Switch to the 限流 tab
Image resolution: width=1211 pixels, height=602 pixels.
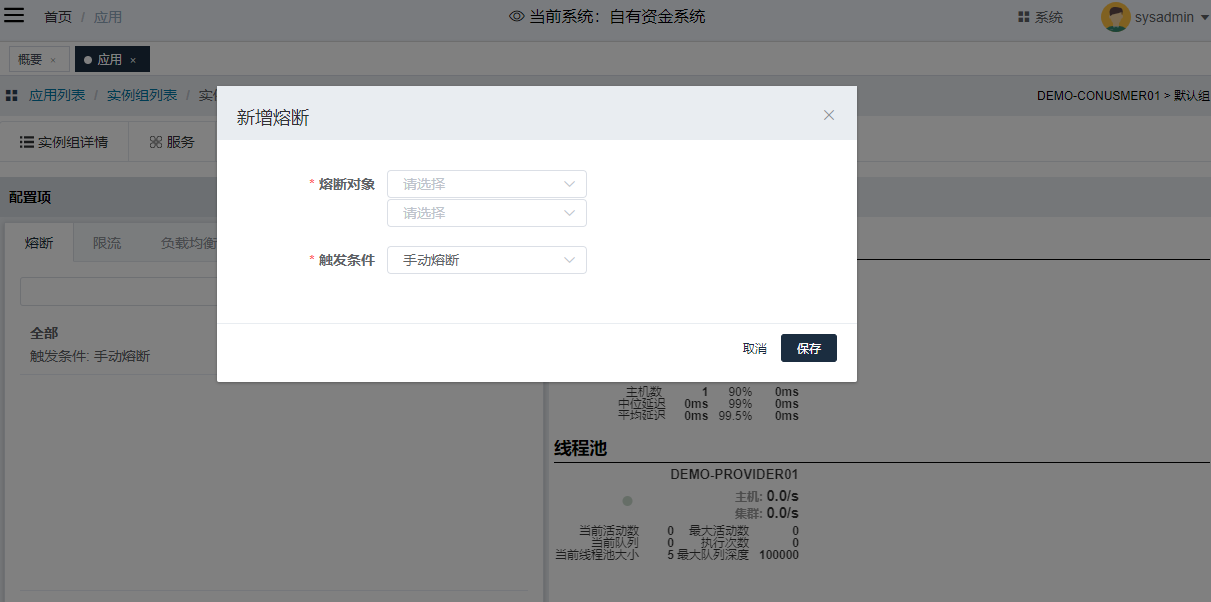[x=107, y=243]
